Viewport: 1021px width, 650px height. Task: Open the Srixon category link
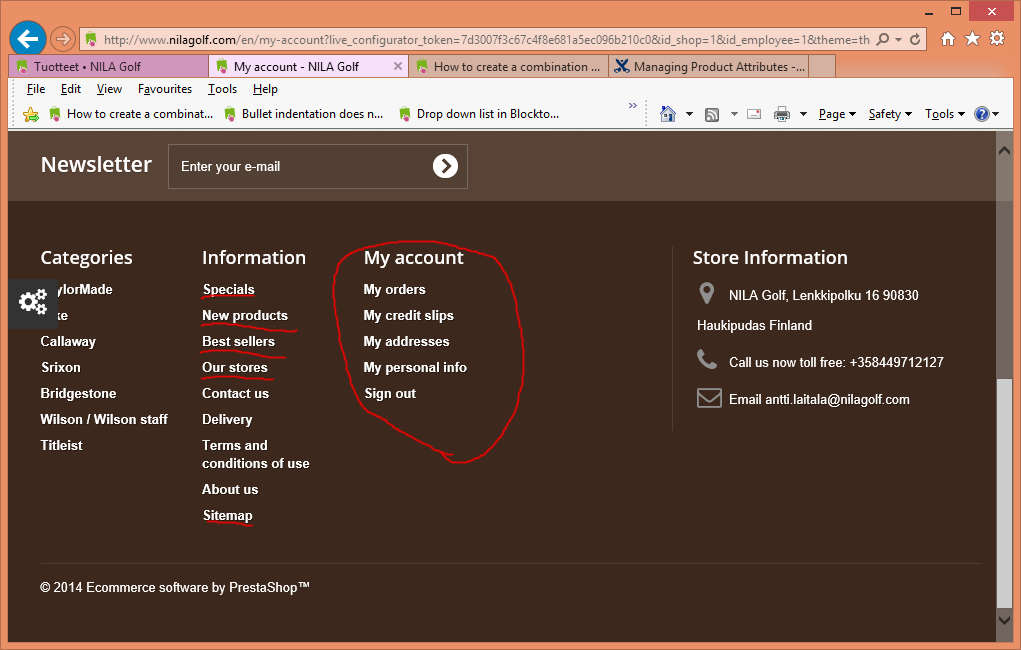click(61, 367)
